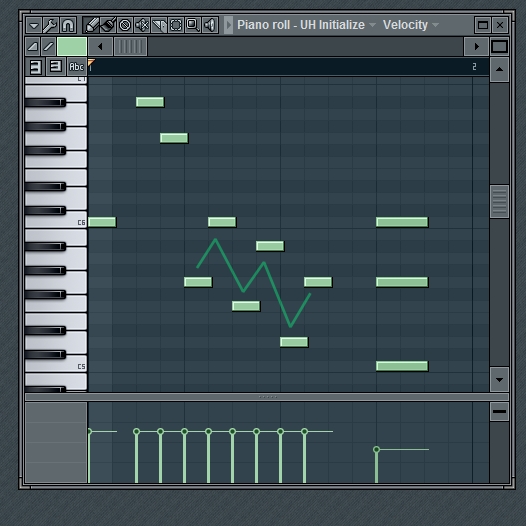
Task: Click the Abc note labels button
Action: [x=76, y=66]
